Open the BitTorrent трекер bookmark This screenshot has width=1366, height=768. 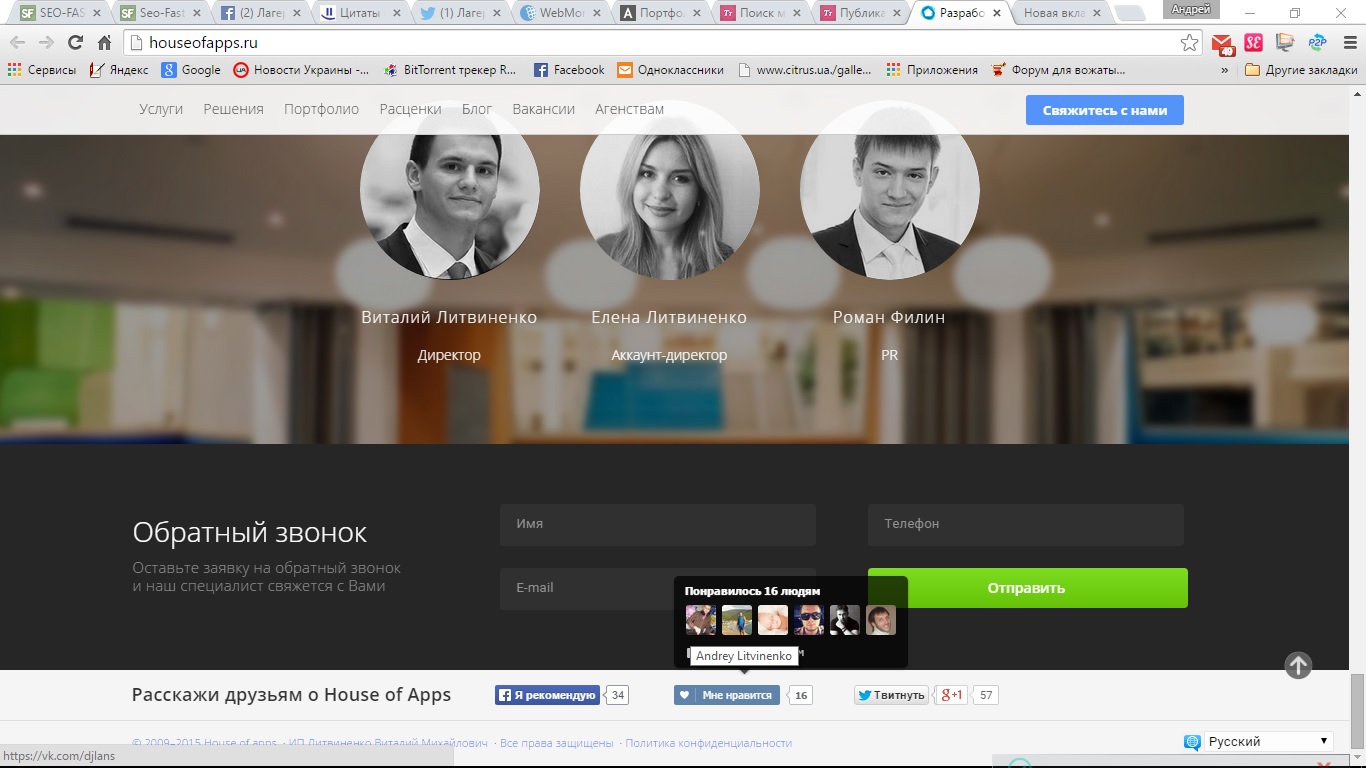point(449,70)
